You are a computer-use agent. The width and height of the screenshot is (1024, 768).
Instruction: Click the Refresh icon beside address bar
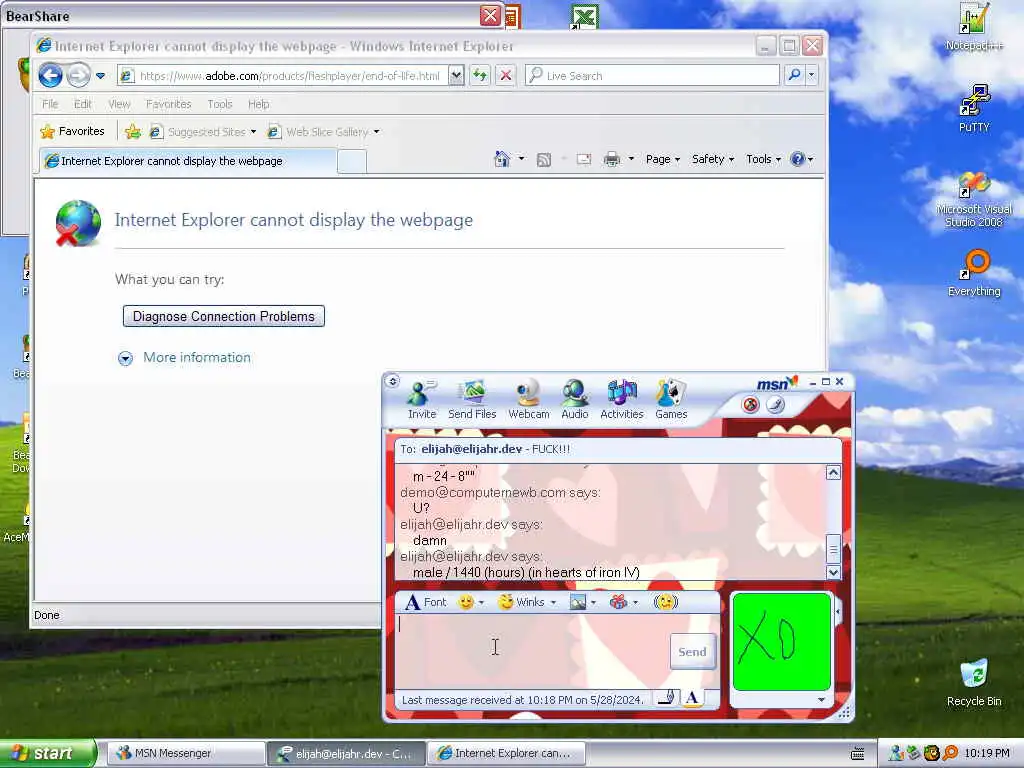tap(480, 75)
